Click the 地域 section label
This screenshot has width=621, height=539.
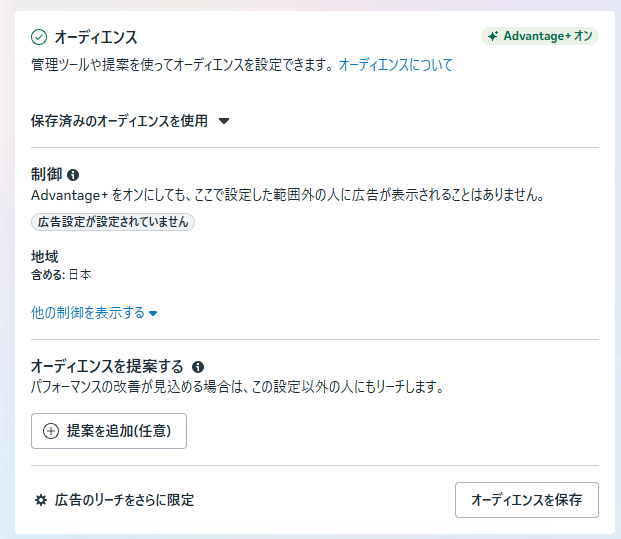point(45,256)
